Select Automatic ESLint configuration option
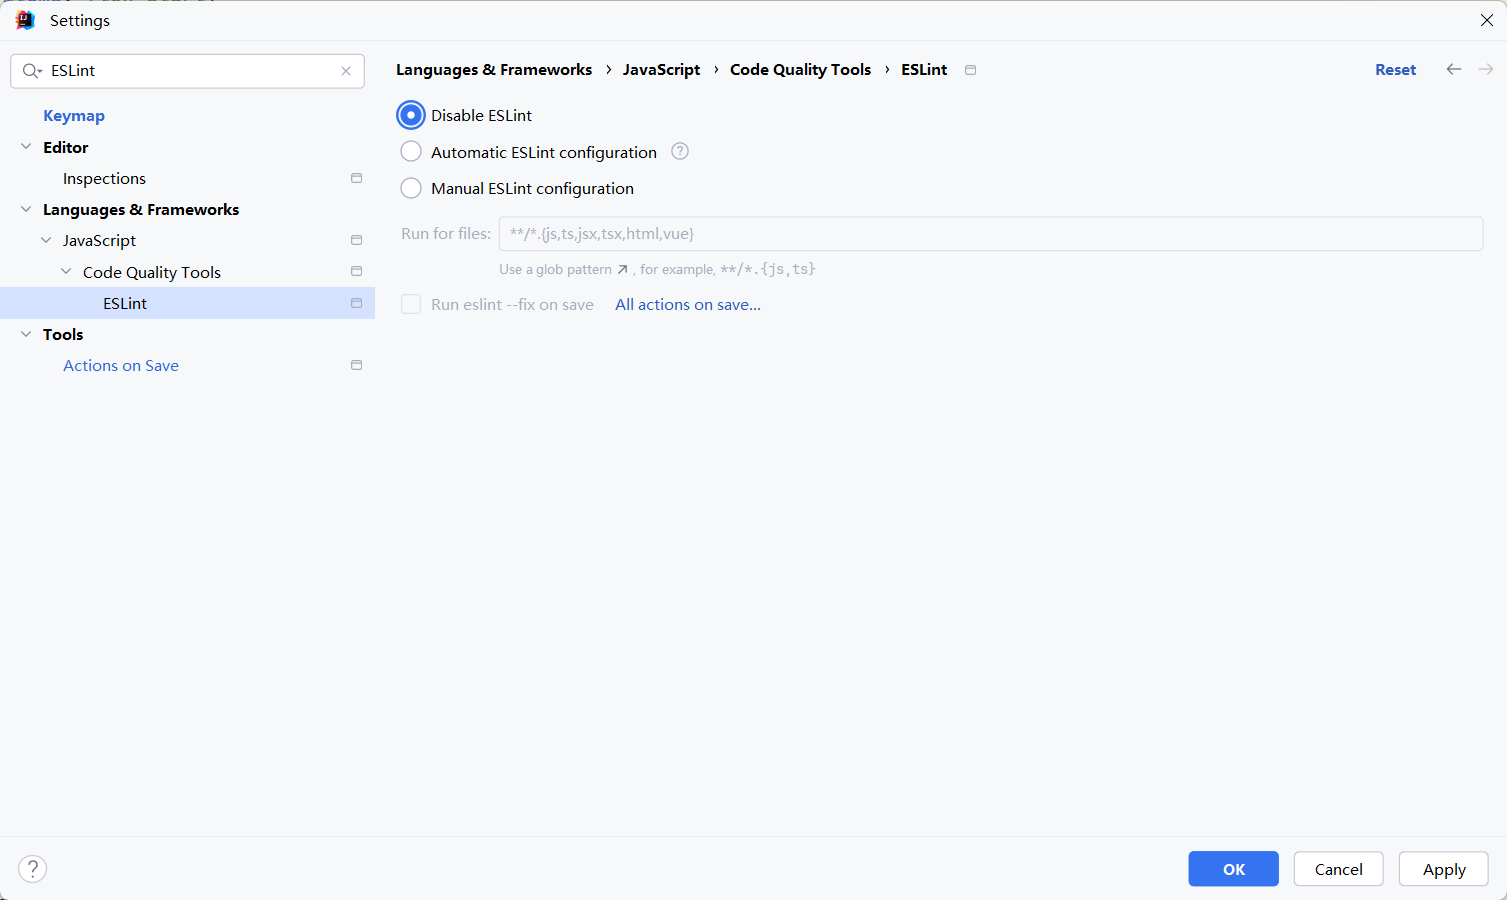Screen dimensions: 1507x900 pos(411,152)
